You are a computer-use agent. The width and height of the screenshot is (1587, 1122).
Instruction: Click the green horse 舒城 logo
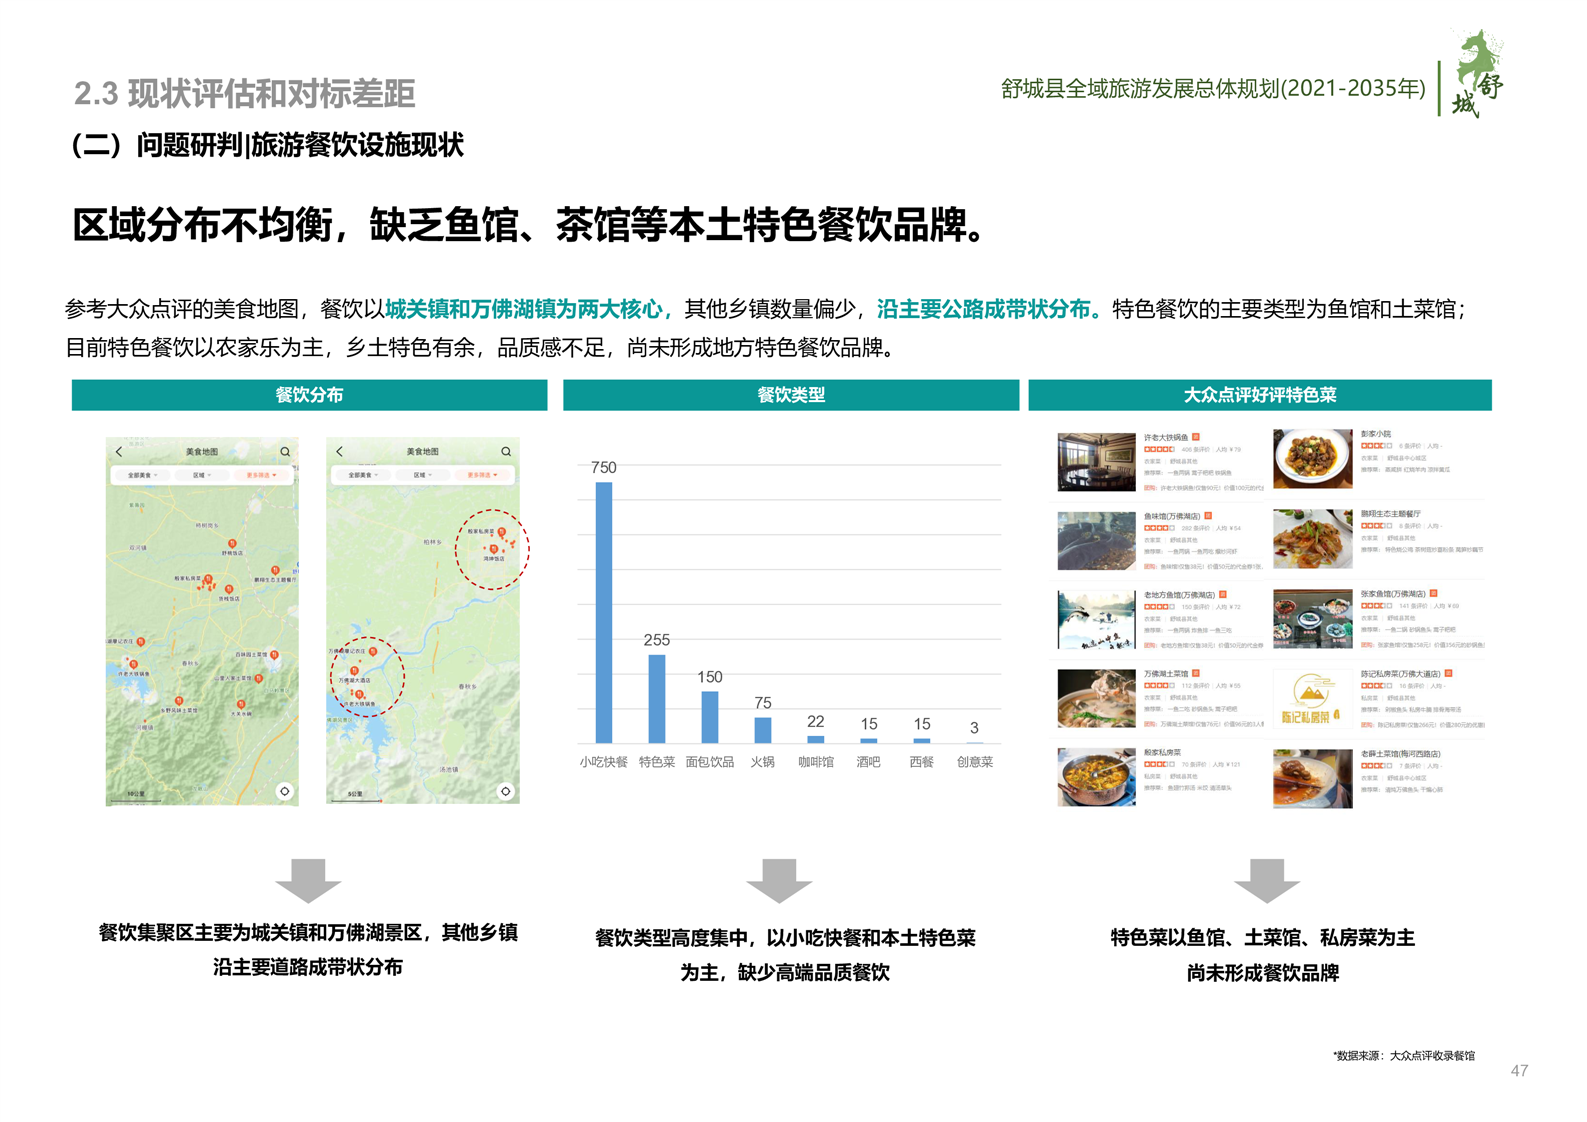tap(1477, 73)
